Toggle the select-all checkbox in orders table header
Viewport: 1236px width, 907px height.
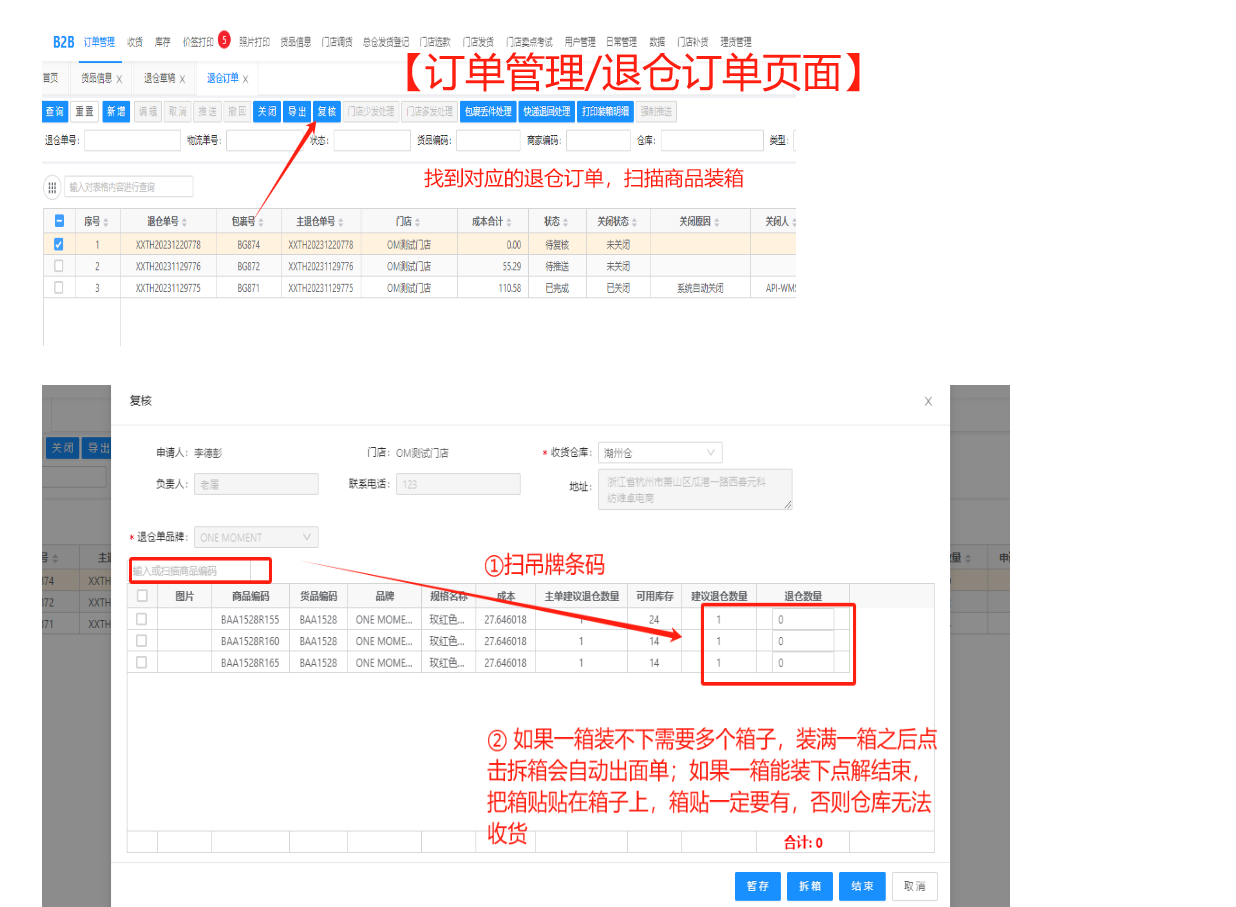tap(59, 222)
